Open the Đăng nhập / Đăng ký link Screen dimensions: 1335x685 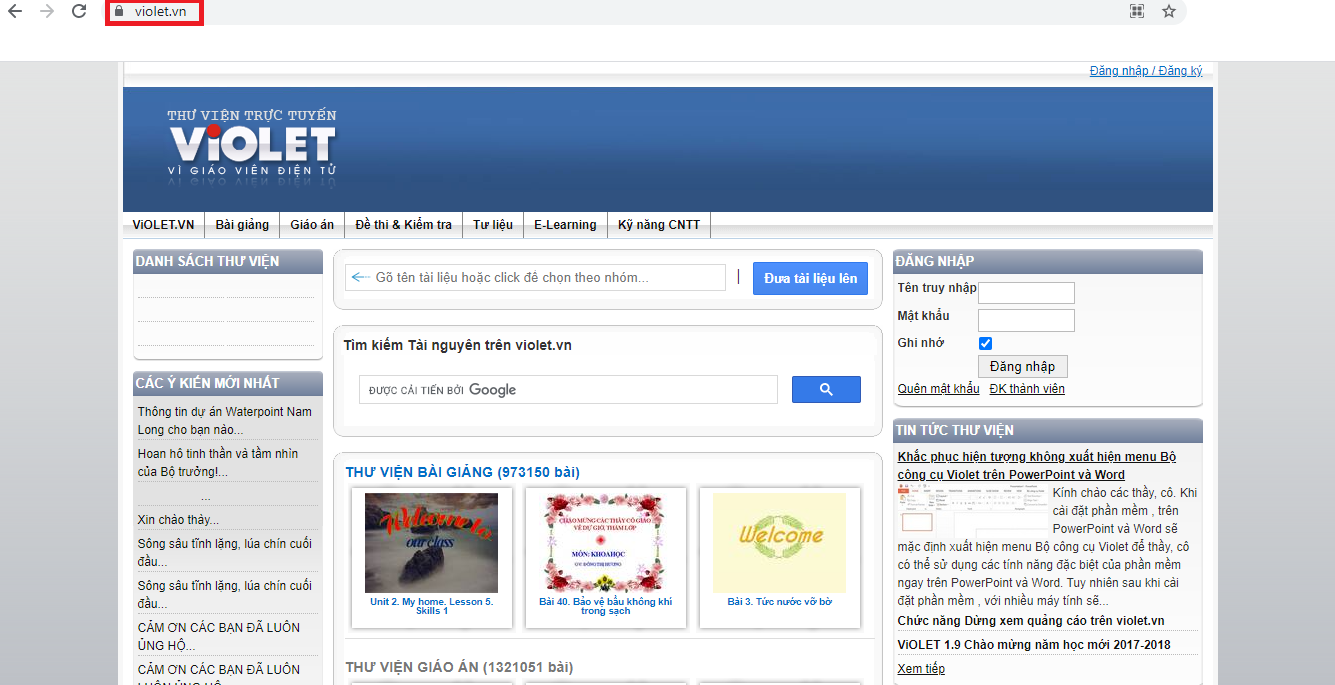1146,71
